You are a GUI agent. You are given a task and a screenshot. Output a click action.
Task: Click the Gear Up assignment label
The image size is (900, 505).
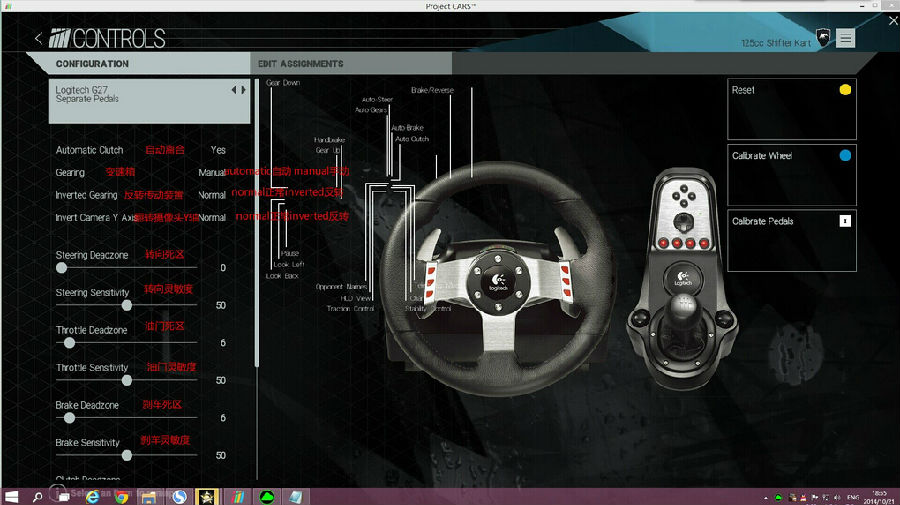point(328,150)
